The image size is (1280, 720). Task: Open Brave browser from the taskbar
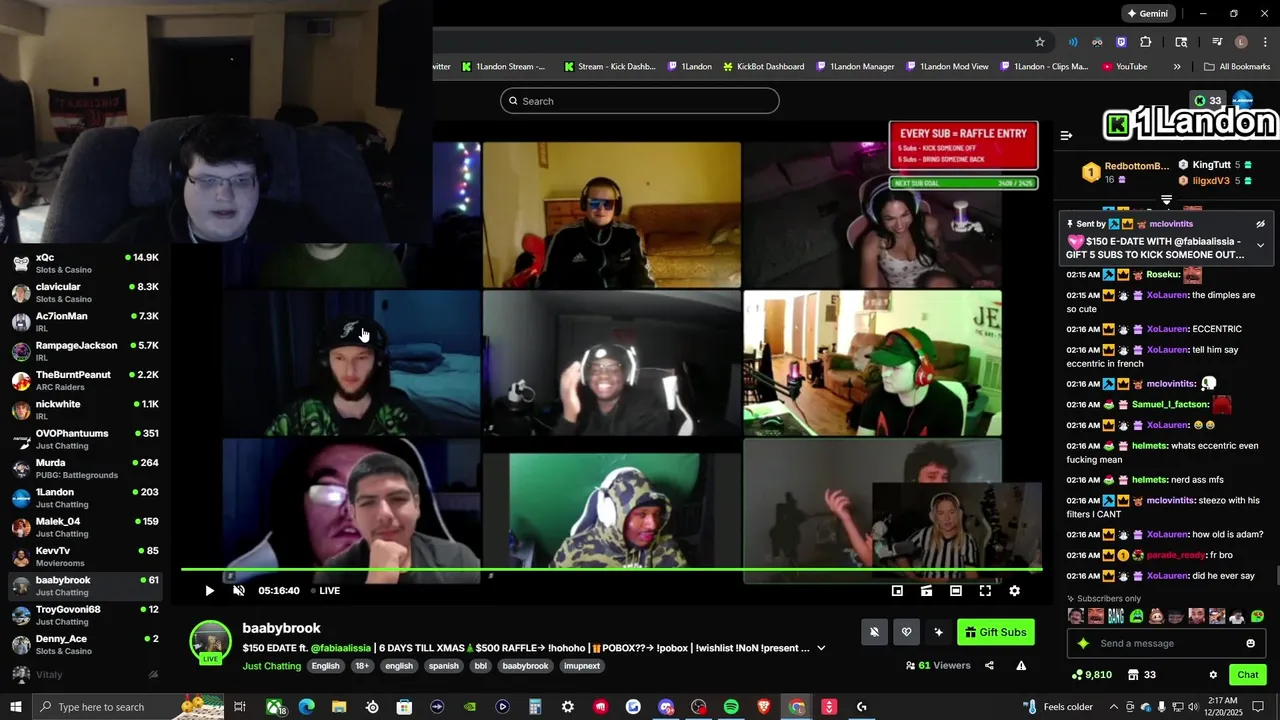(x=764, y=707)
